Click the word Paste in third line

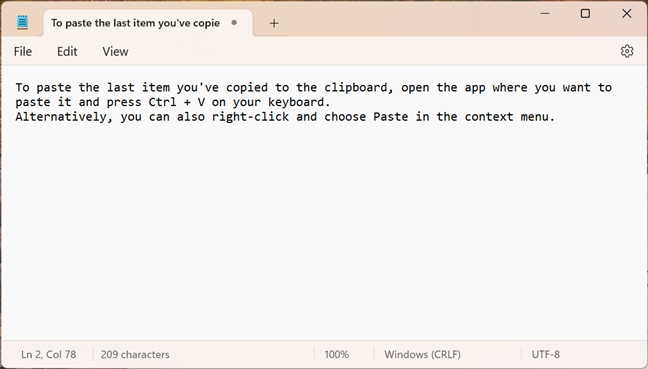click(x=391, y=117)
